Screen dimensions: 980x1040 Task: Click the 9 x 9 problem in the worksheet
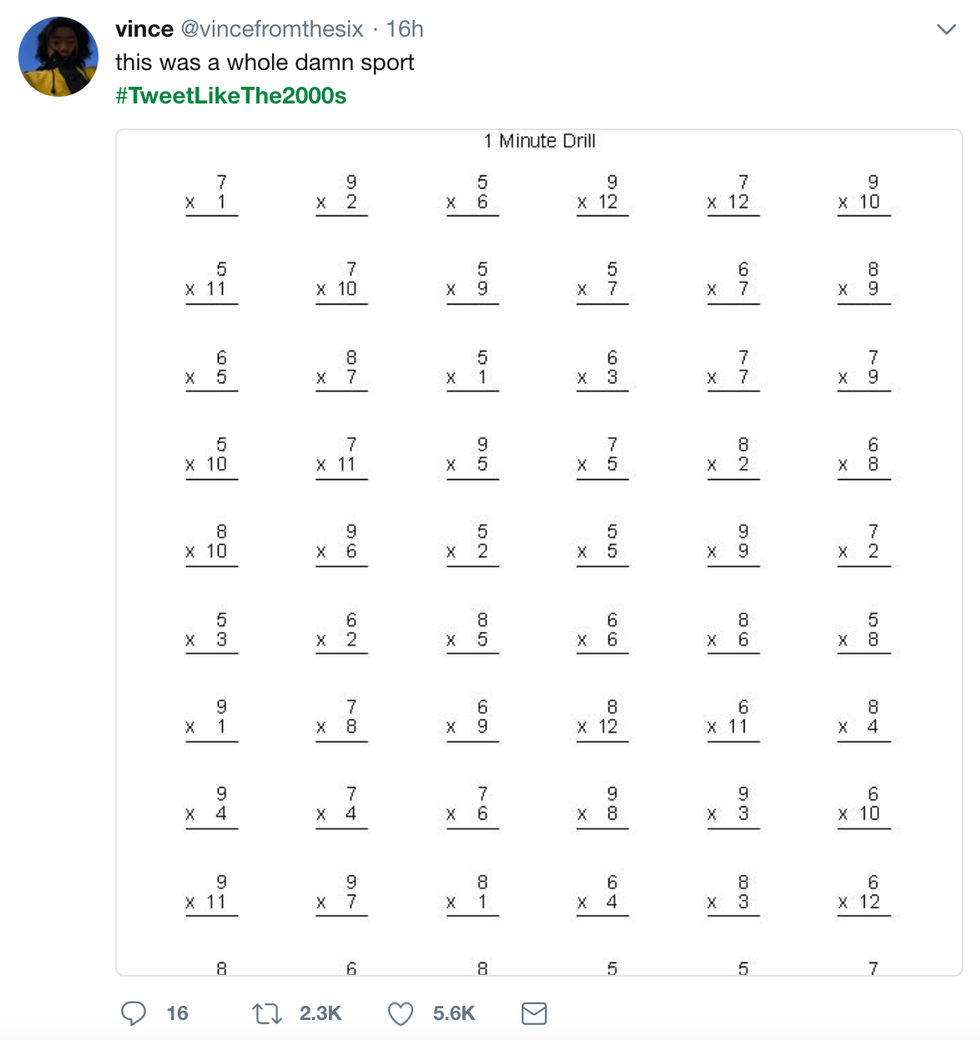tap(733, 542)
